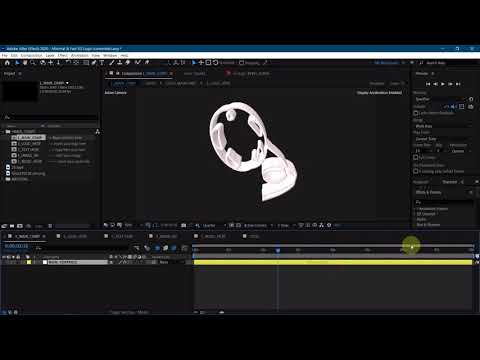Image resolution: width=480 pixels, height=360 pixels.
Task: Click the Play button in Preview panel
Action: click(x=443, y=84)
